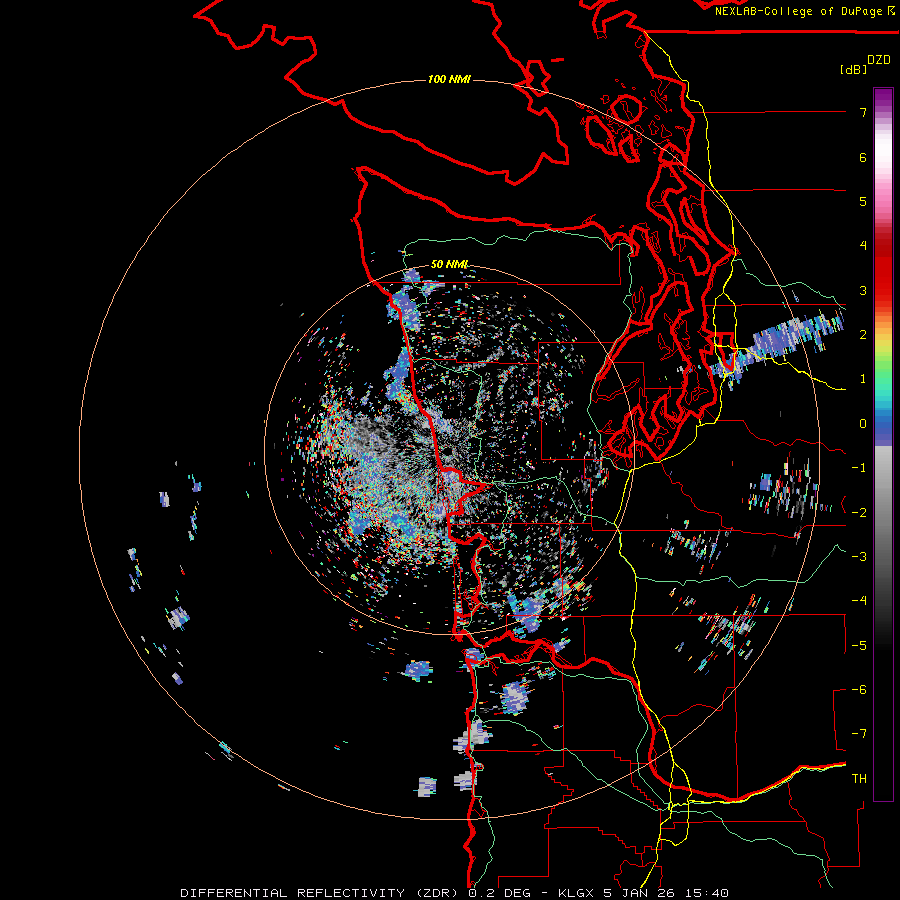Click the -2 dB value on color scale
The width and height of the screenshot is (900, 900).
coord(859,512)
